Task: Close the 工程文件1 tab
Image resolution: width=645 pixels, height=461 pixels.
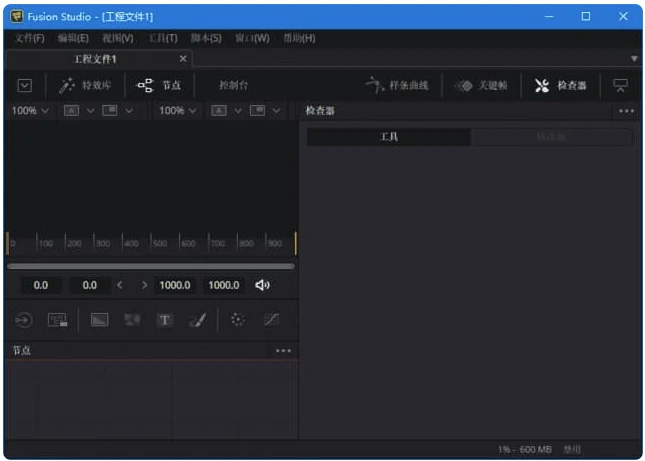Action: 183,59
